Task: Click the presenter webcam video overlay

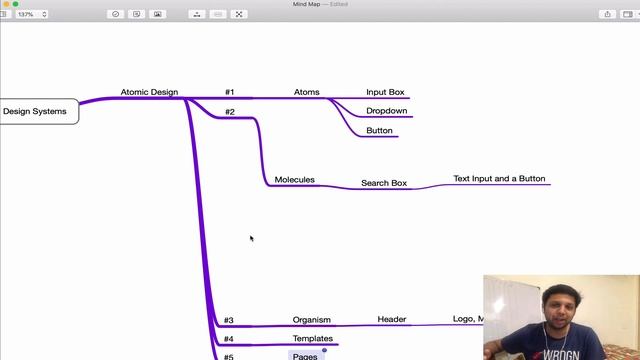Action: coord(562,318)
